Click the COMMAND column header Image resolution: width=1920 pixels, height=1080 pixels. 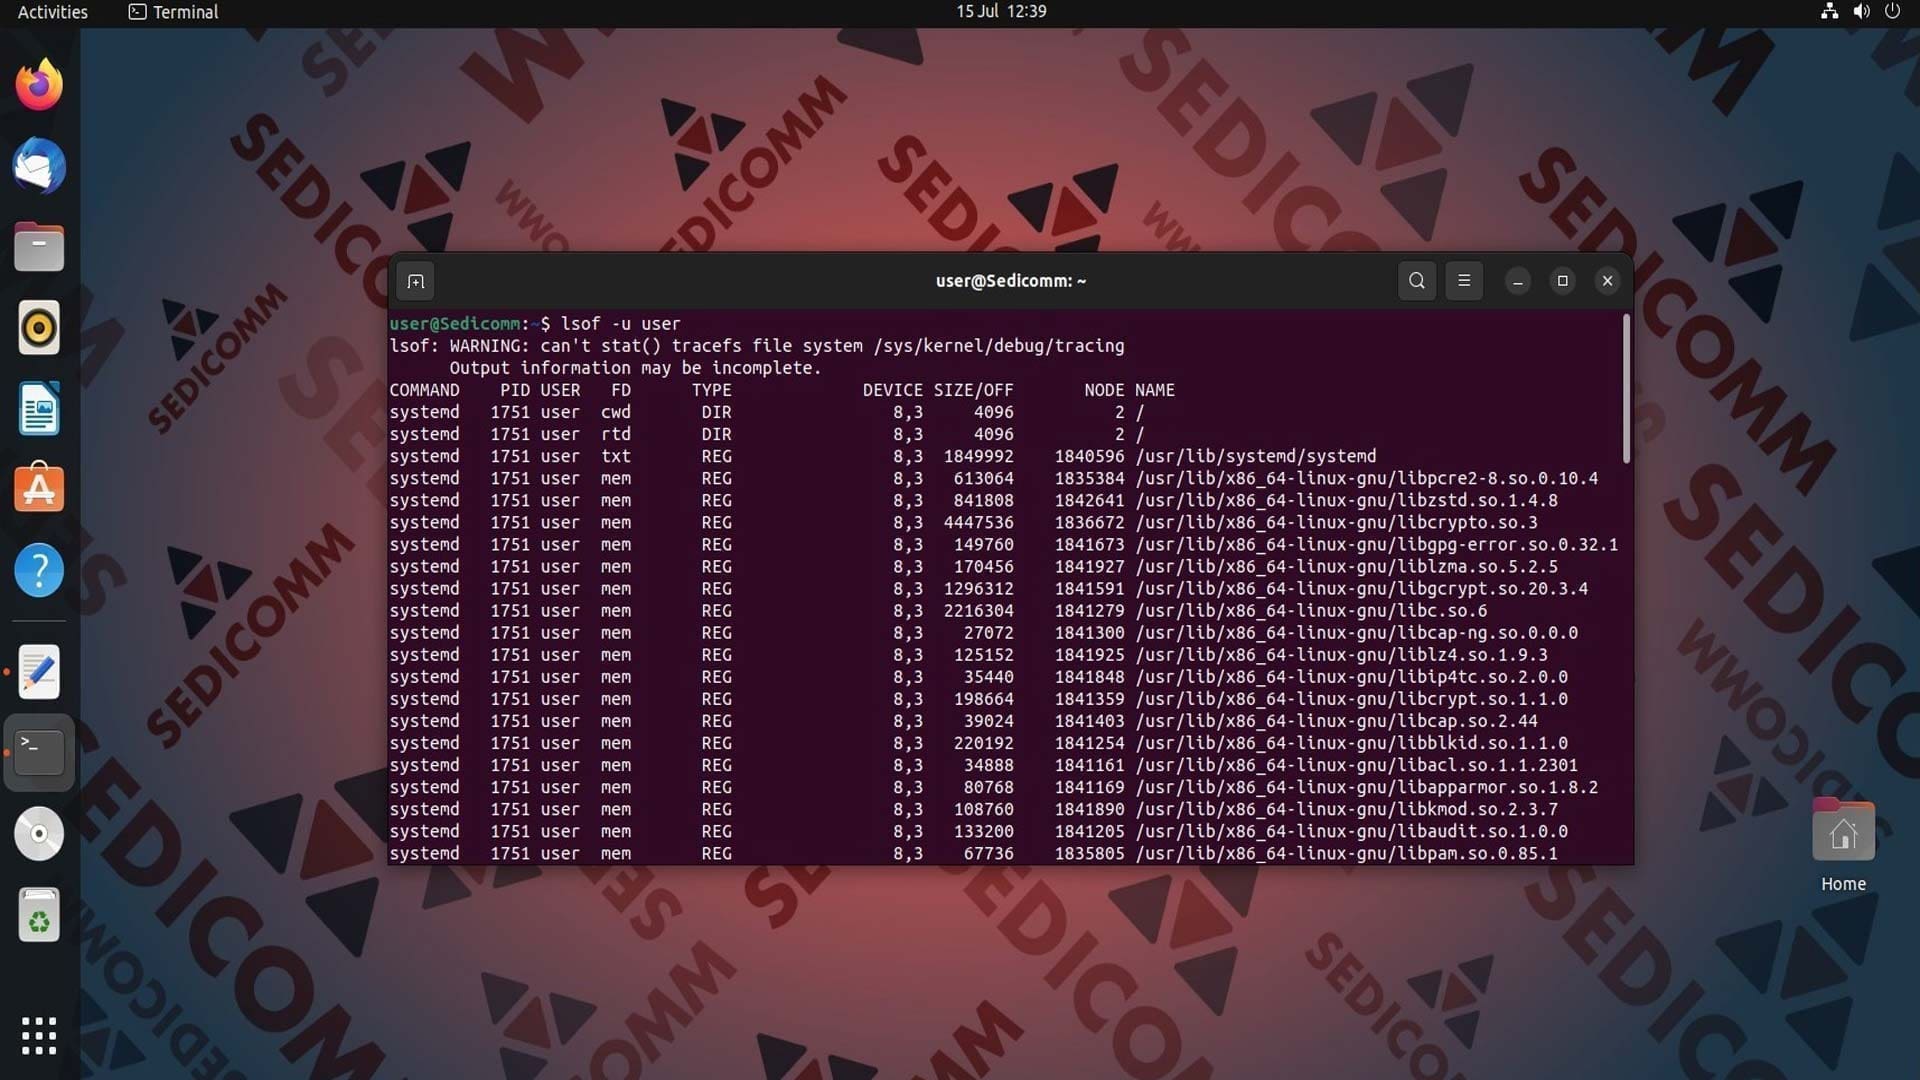point(424,390)
